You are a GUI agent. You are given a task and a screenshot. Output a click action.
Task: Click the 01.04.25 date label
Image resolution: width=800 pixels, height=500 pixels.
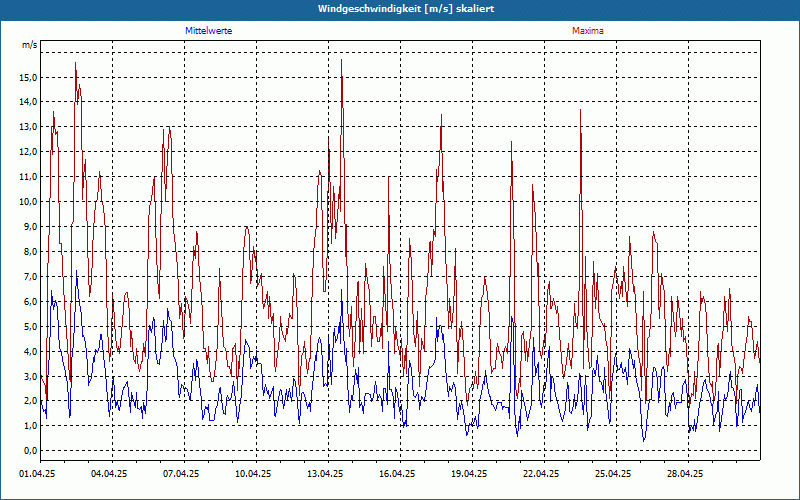(x=37, y=474)
